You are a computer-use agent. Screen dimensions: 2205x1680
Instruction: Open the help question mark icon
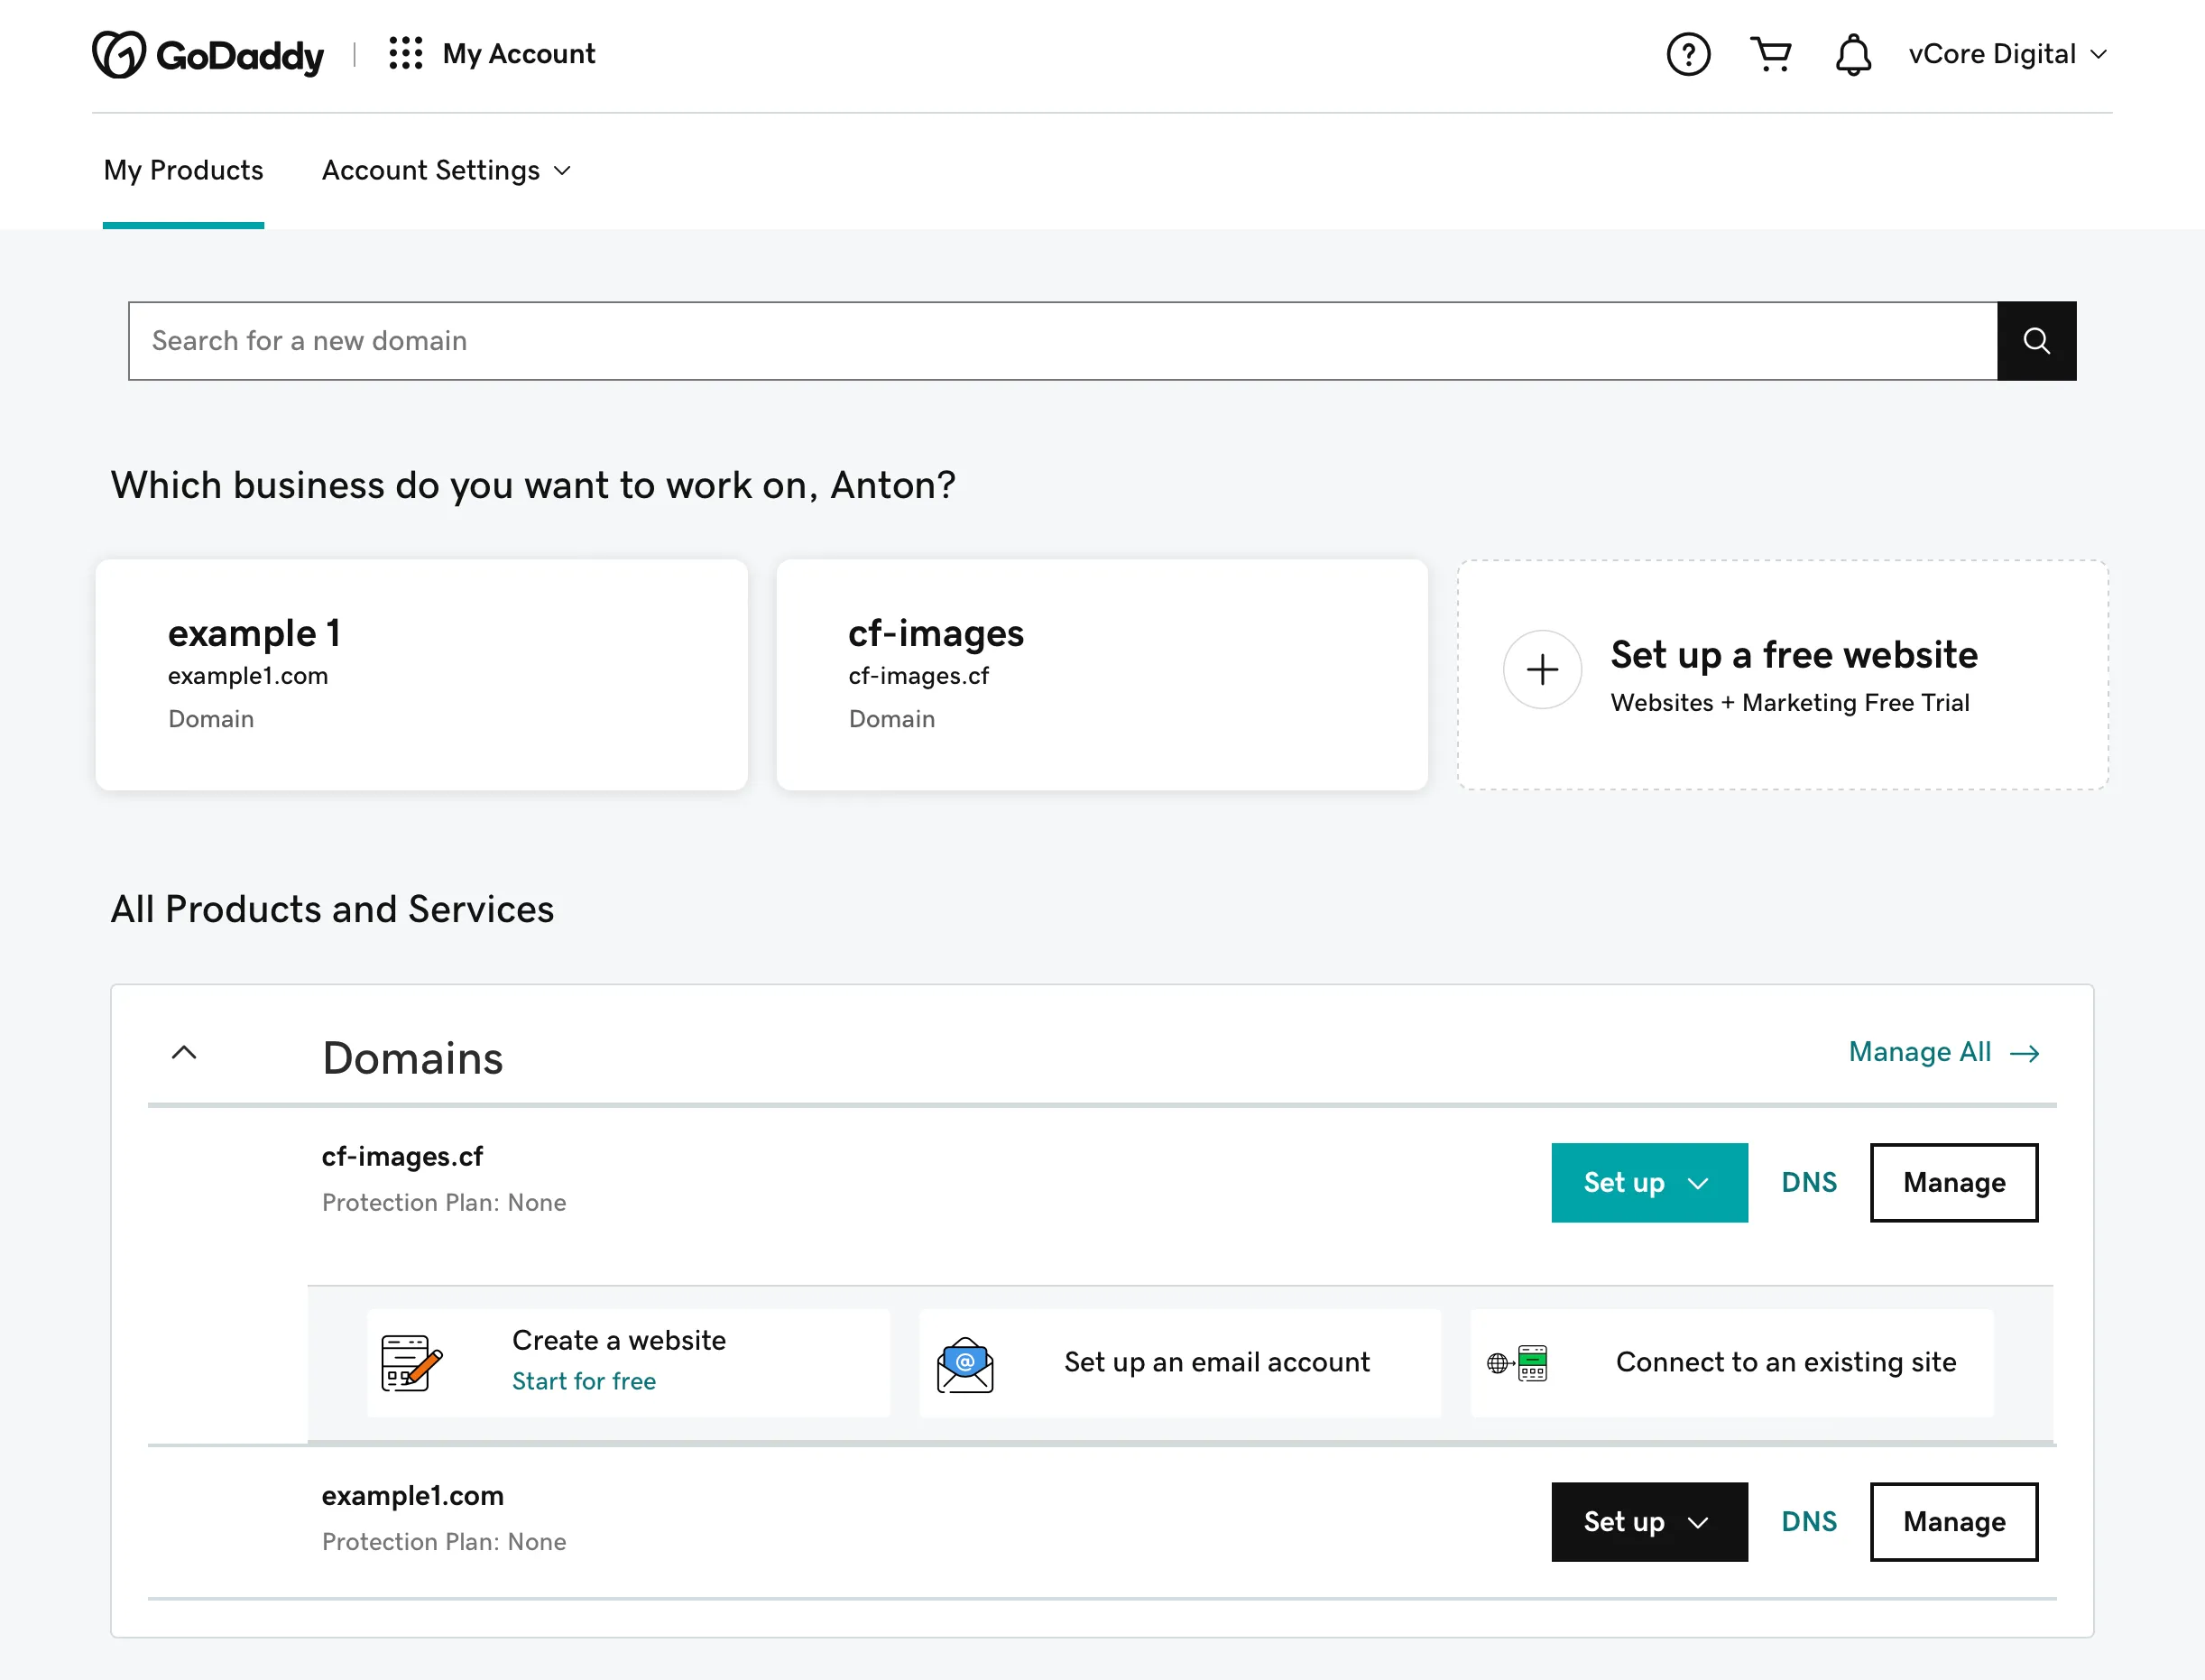[1688, 54]
